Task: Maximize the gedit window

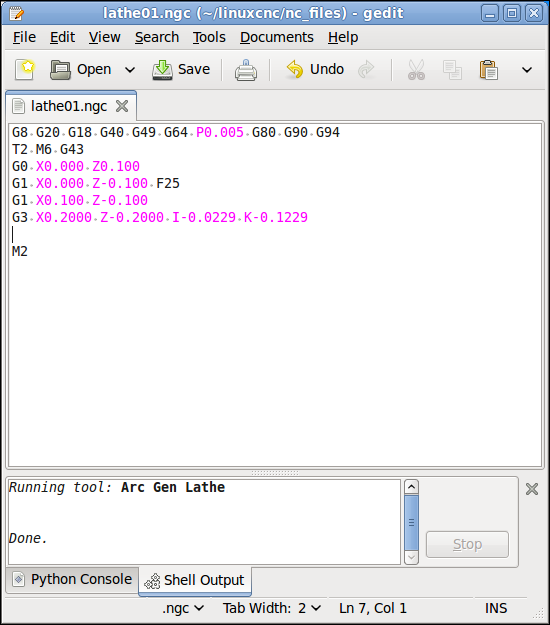Action: click(512, 14)
